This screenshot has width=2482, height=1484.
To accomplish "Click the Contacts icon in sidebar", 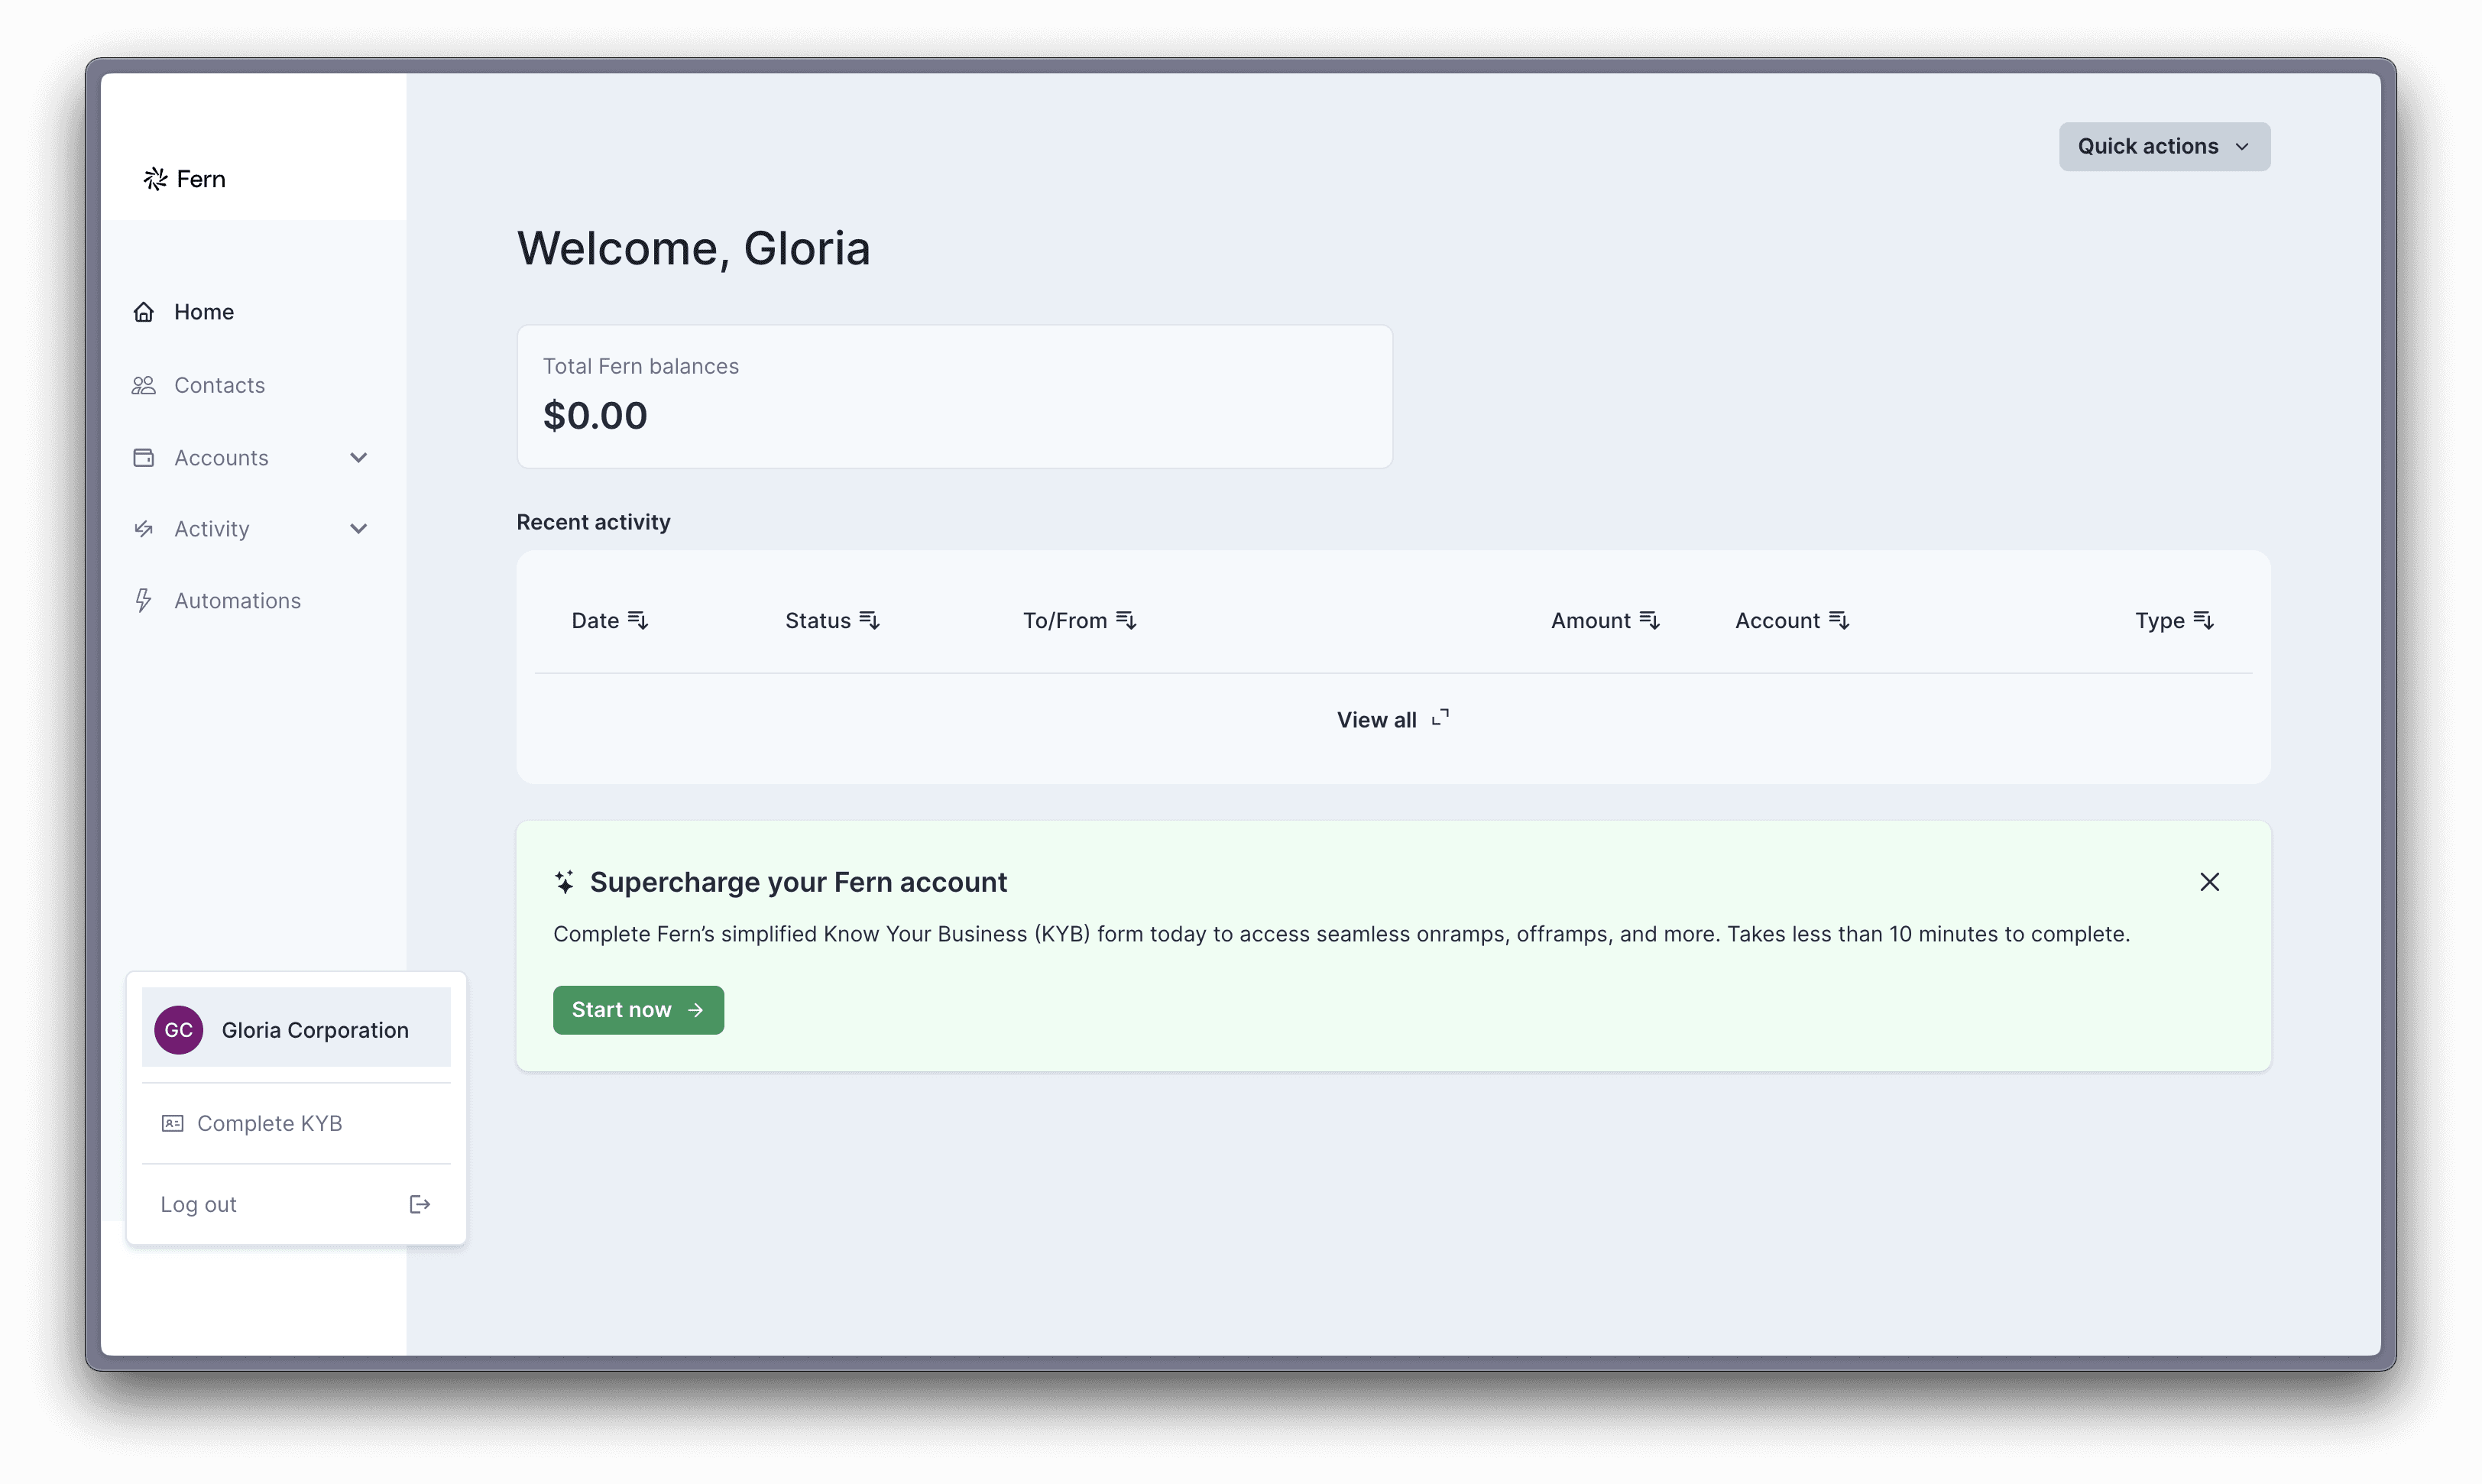I will pyautogui.click(x=145, y=385).
